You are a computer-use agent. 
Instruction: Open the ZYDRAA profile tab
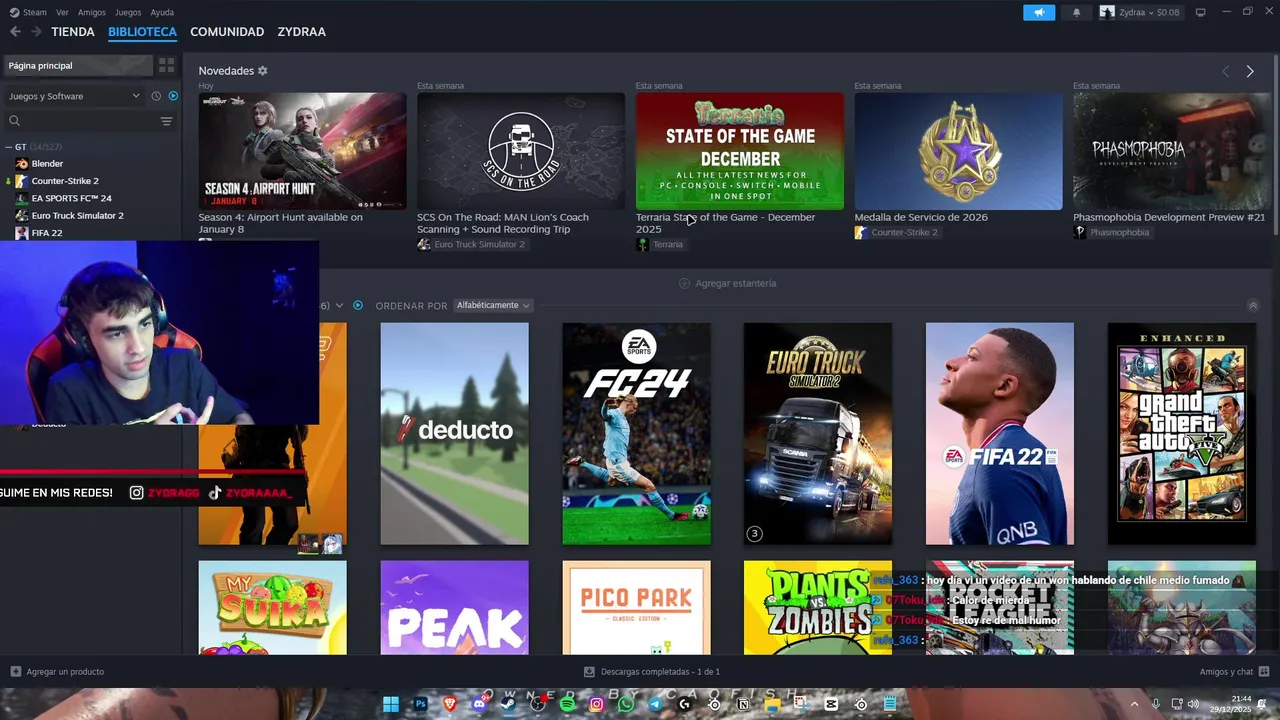[x=301, y=32]
